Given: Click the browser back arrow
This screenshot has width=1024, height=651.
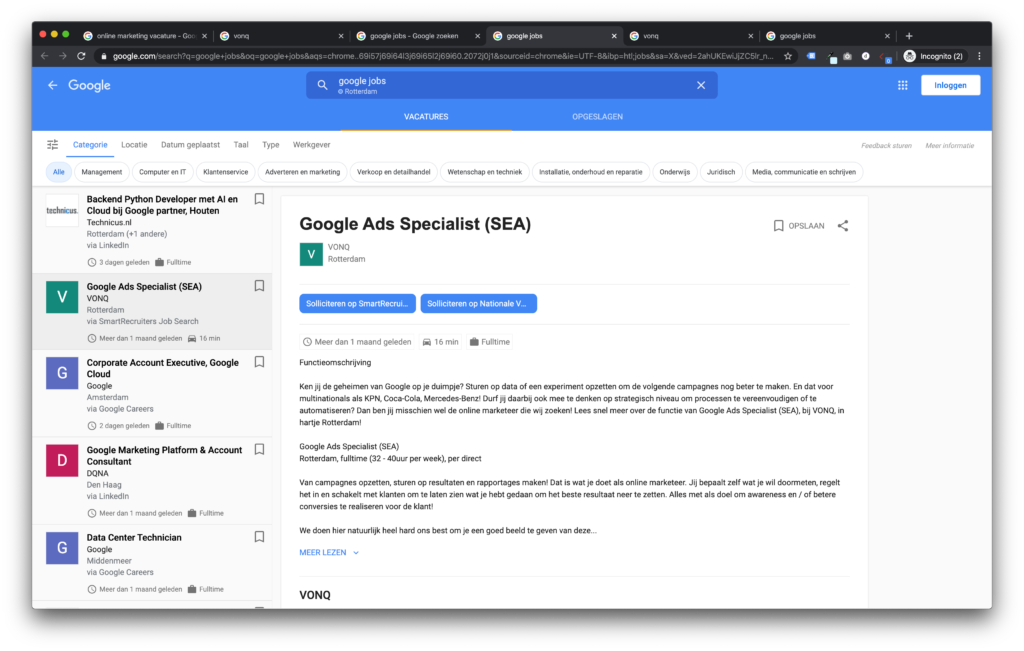Looking at the screenshot, I should tap(44, 56).
